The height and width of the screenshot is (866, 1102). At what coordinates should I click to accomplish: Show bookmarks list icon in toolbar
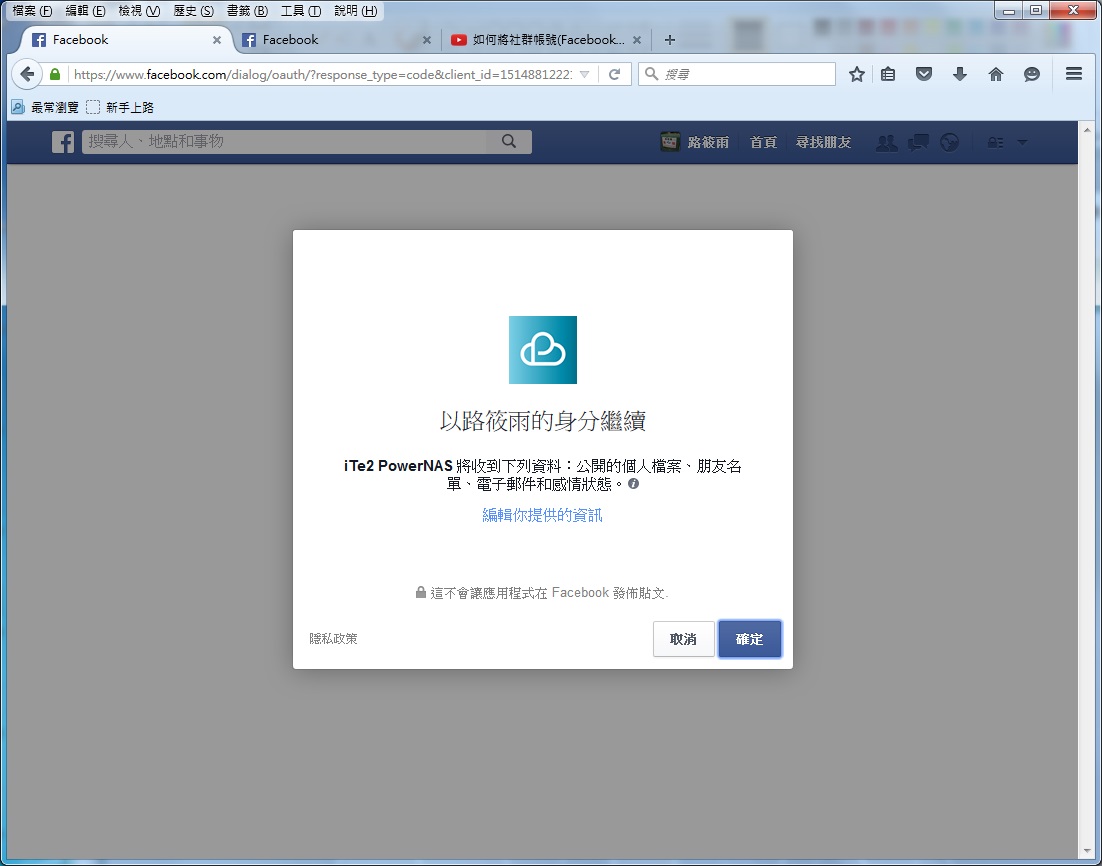click(888, 74)
